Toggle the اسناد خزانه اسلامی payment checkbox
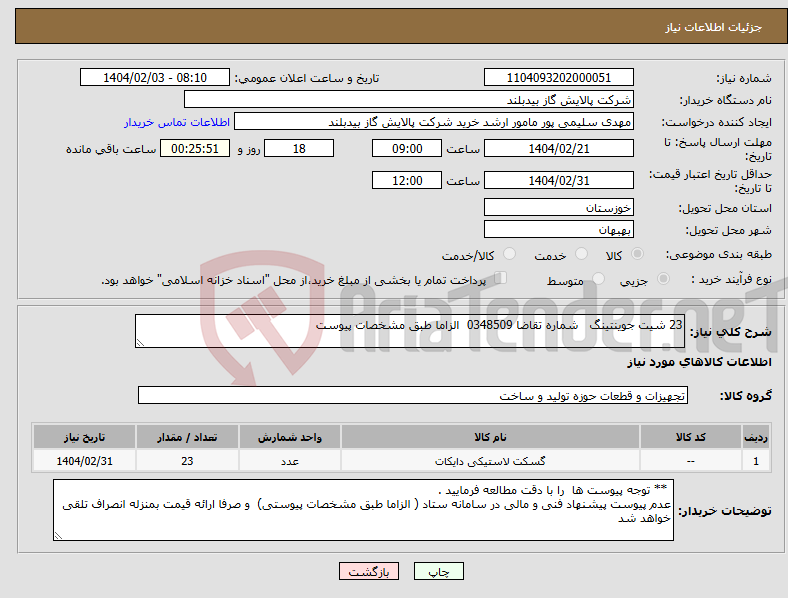Viewport: 788px width, 598px height. pyautogui.click(x=501, y=277)
